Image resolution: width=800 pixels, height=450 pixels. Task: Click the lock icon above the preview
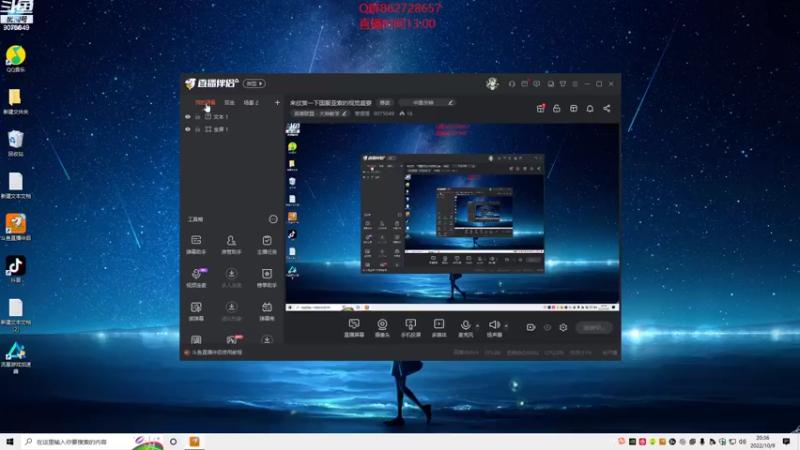coord(557,108)
